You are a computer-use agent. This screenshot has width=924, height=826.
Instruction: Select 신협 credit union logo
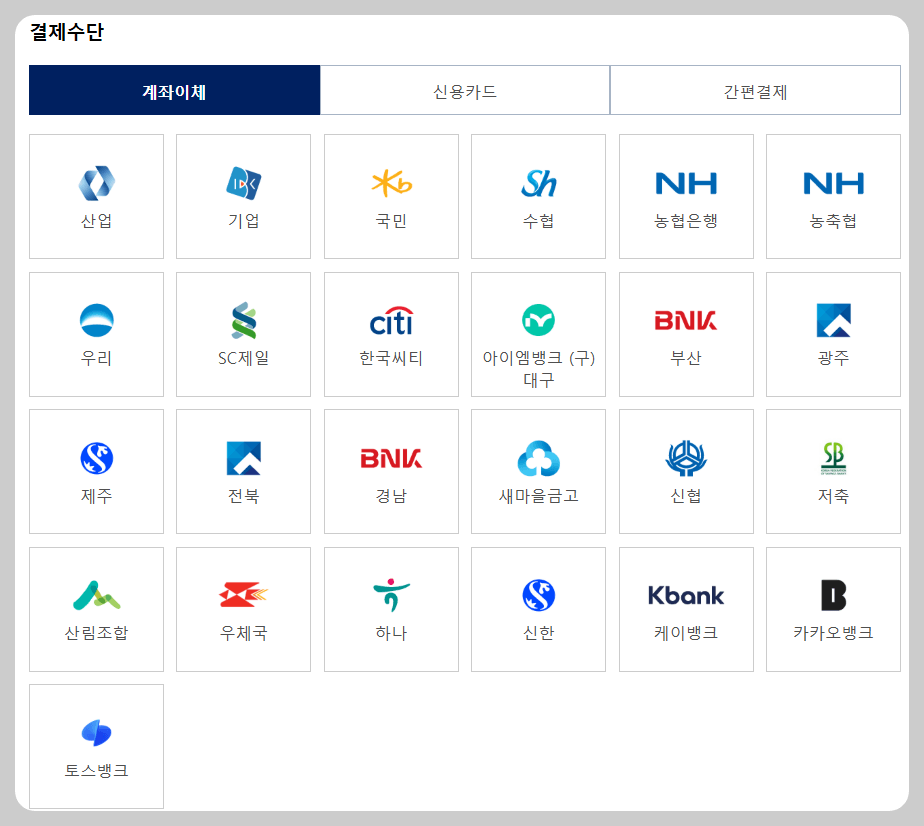(686, 471)
